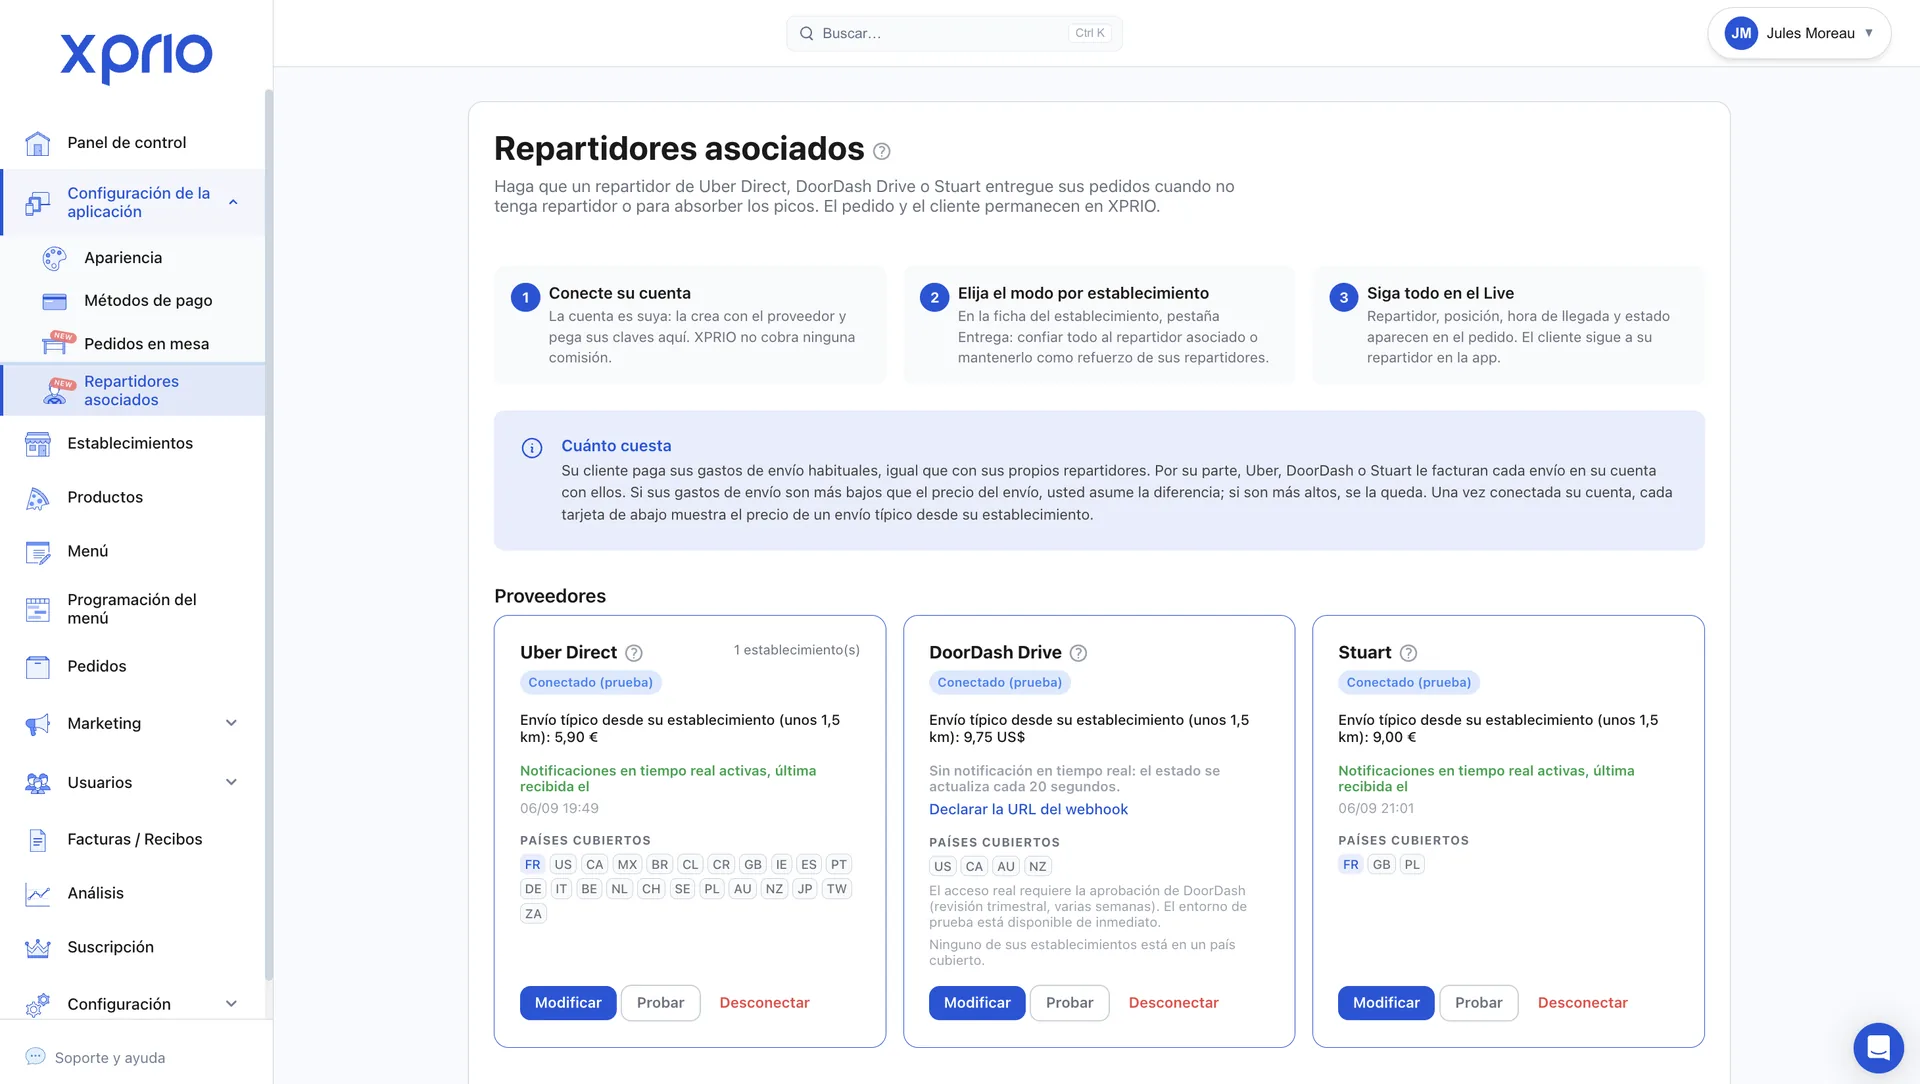Disconnect Uber Direct
Image resolution: width=1920 pixels, height=1084 pixels.
[x=764, y=1003]
